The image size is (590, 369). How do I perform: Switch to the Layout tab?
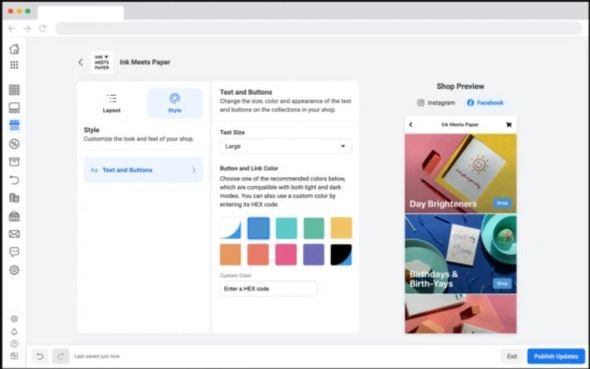(111, 103)
